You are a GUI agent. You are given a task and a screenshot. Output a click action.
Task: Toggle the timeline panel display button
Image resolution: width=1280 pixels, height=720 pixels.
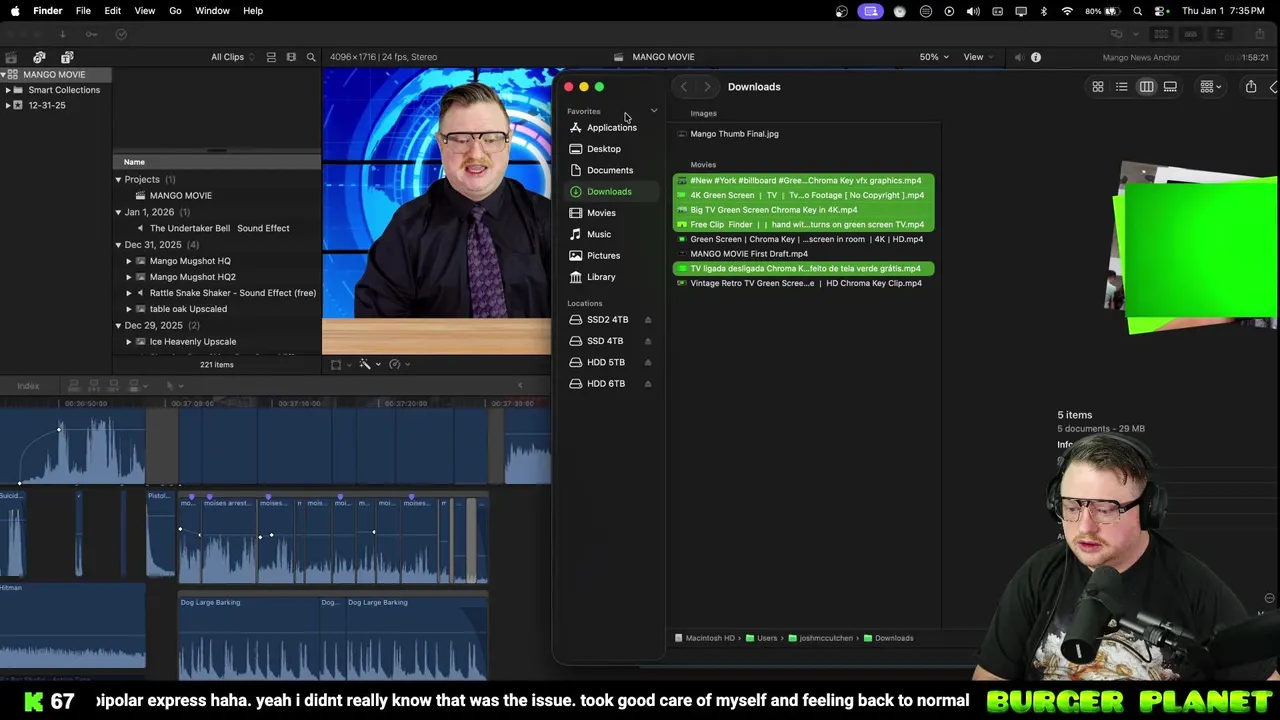[1190, 34]
